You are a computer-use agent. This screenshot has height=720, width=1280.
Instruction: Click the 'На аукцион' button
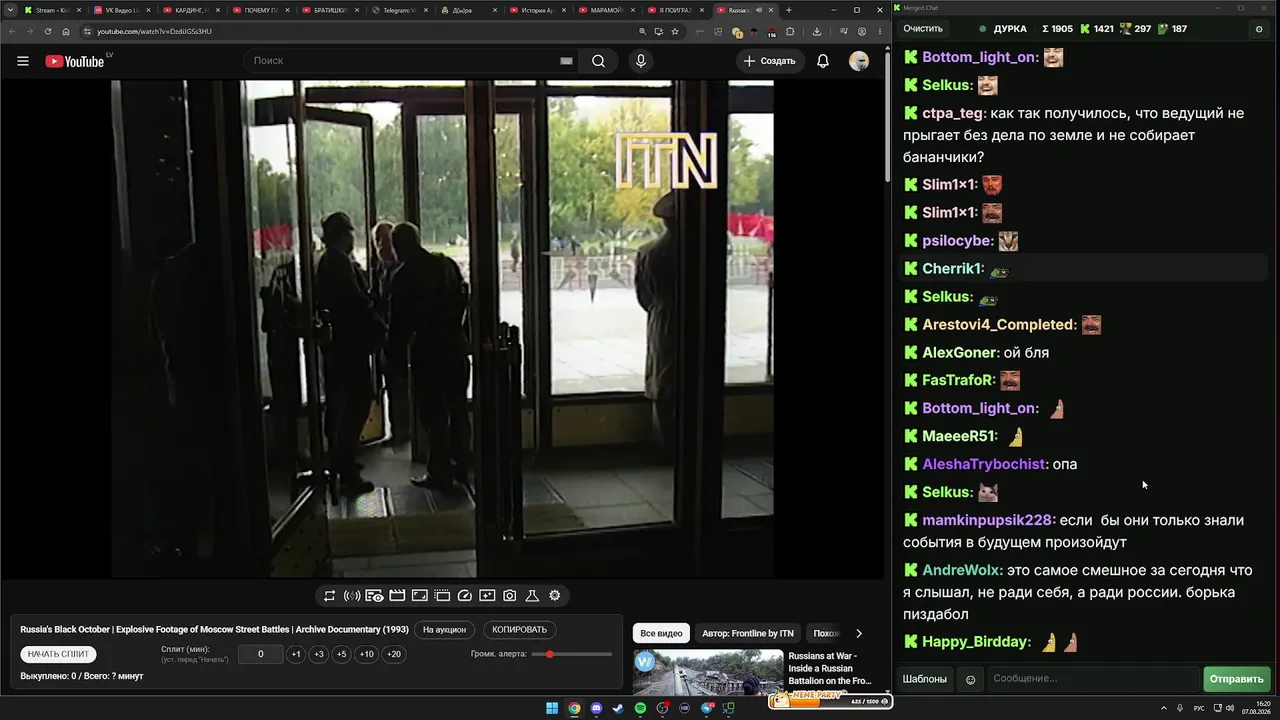pos(444,630)
